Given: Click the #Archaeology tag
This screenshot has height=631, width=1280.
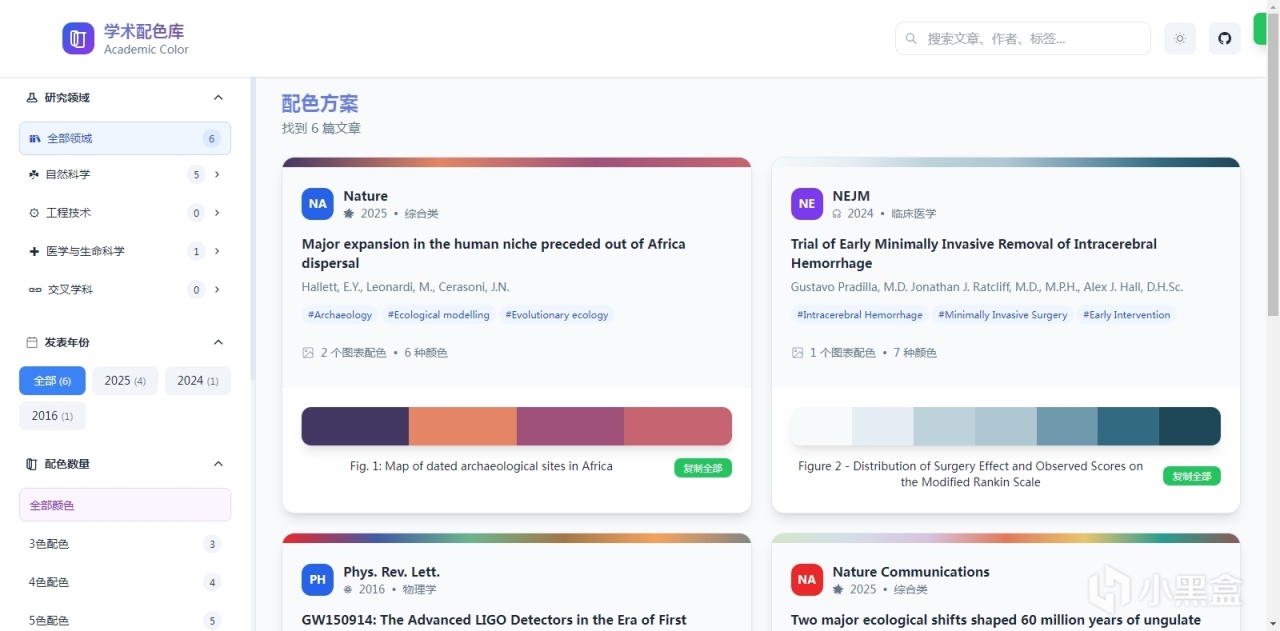Looking at the screenshot, I should click(340, 315).
